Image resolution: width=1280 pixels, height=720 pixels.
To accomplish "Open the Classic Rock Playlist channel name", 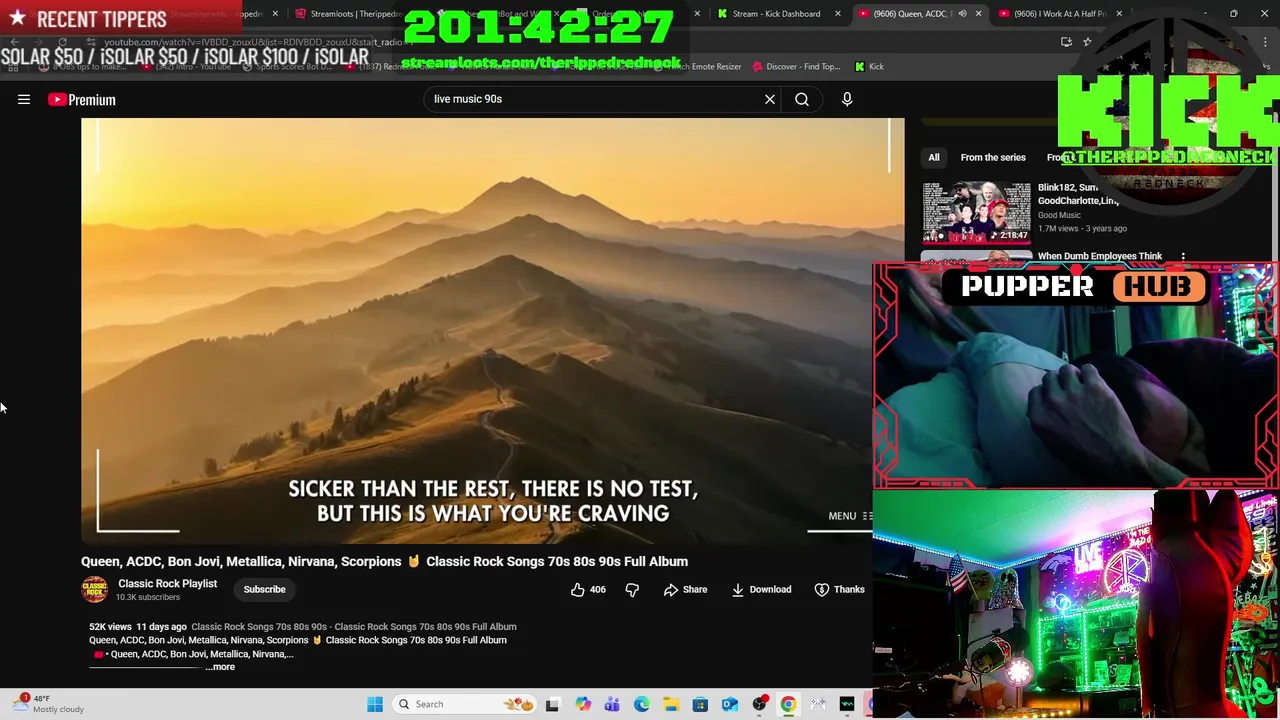I will click(x=167, y=584).
